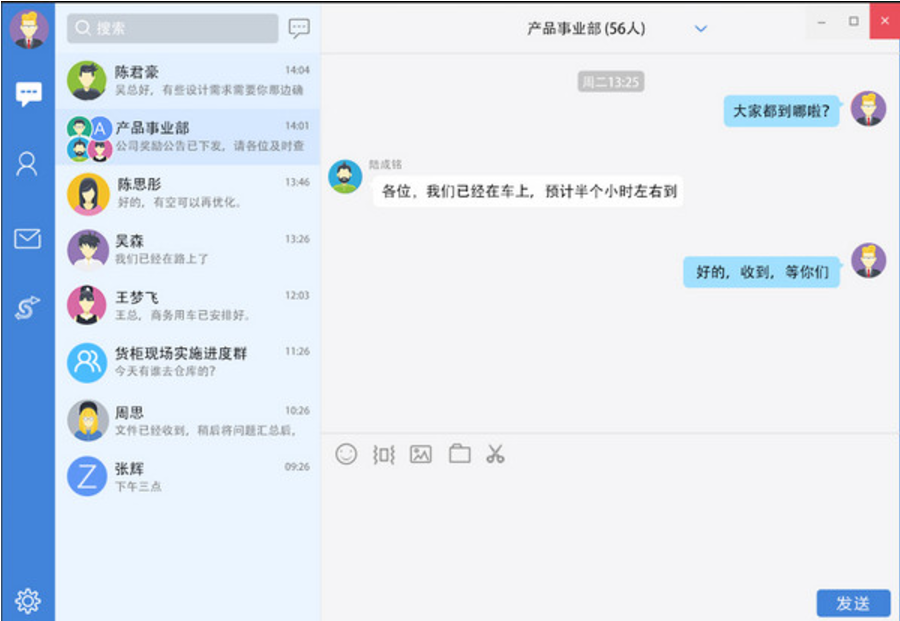
Task: Click the search input field
Action: coord(170,29)
